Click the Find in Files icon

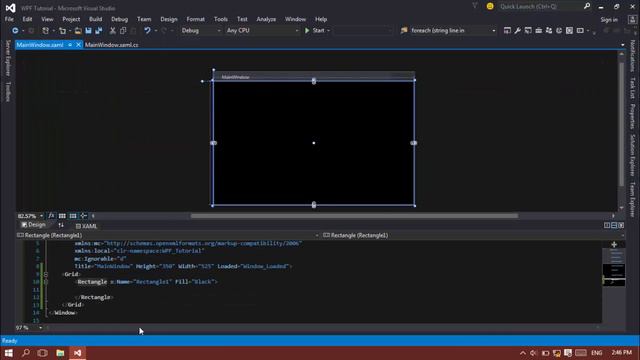404,31
